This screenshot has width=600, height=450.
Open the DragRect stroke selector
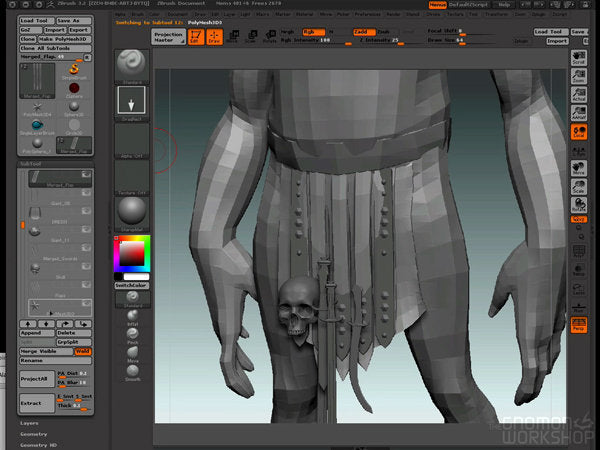pyautogui.click(x=132, y=102)
